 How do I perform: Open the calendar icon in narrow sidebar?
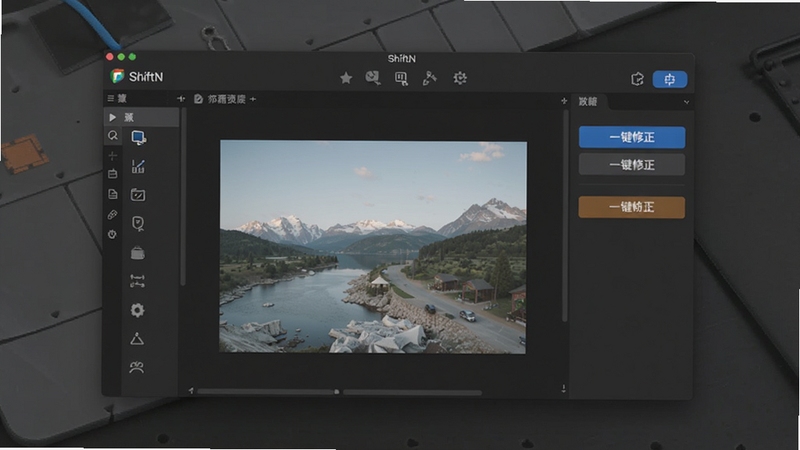pos(113,174)
